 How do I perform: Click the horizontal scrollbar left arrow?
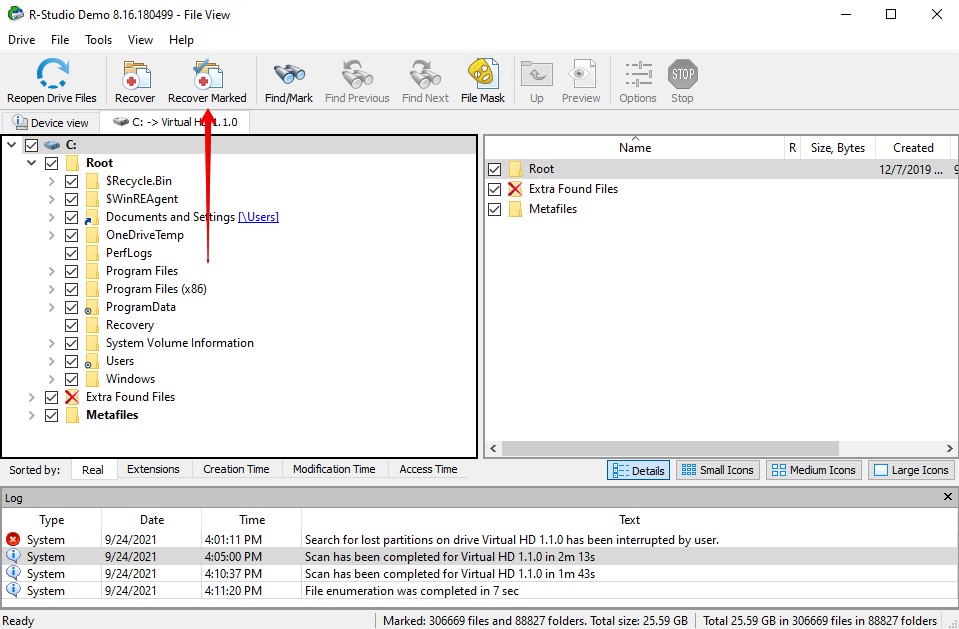point(494,448)
